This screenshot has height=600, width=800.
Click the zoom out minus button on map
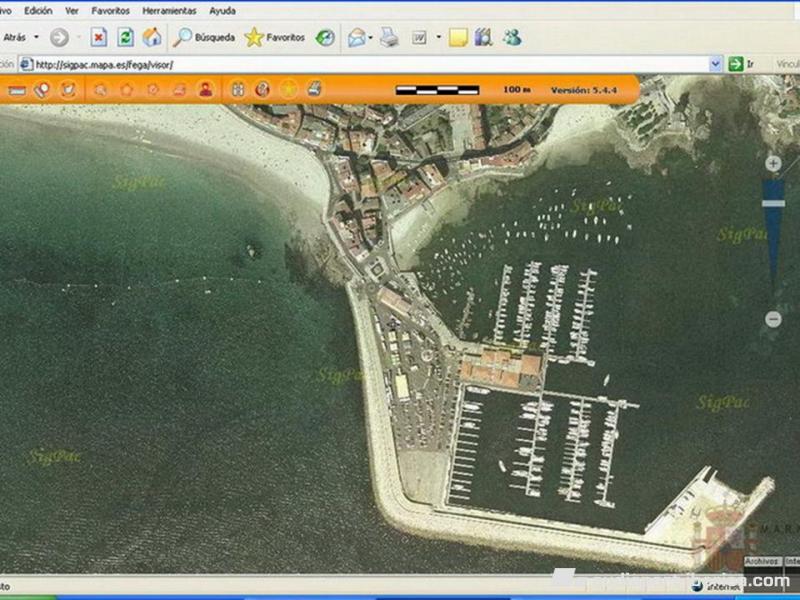pyautogui.click(x=773, y=319)
